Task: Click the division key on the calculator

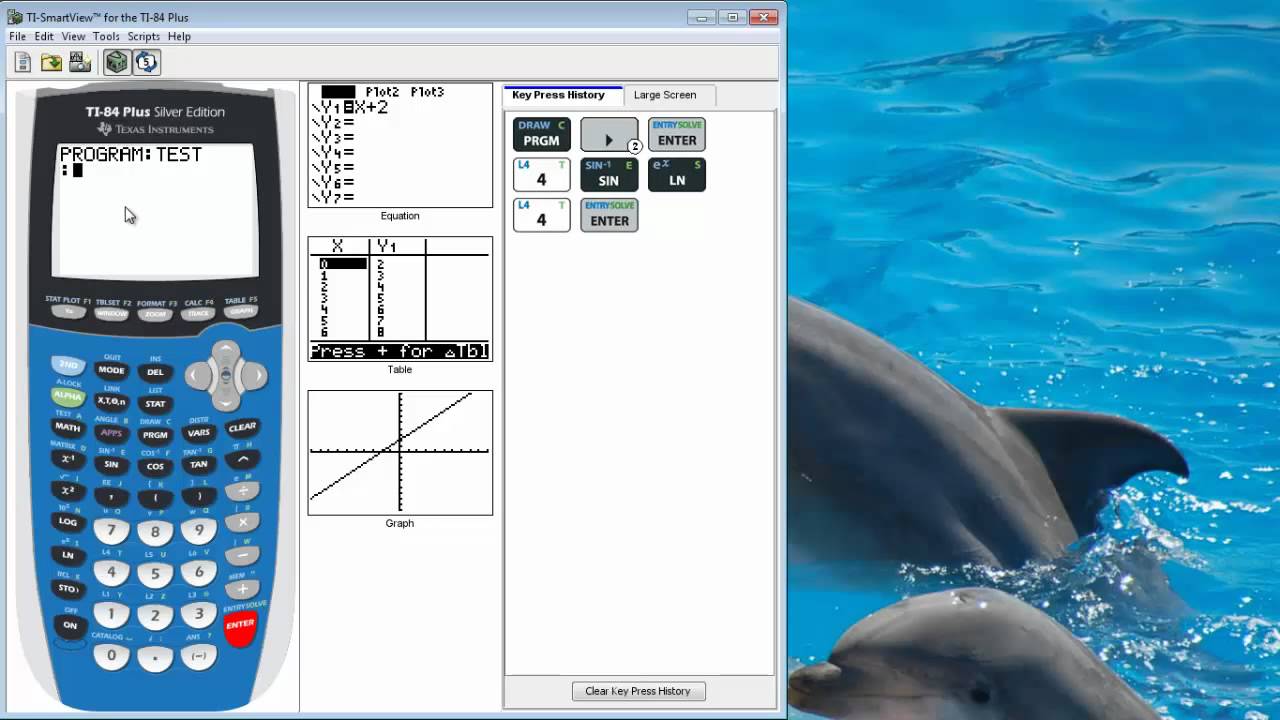Action: [242, 491]
